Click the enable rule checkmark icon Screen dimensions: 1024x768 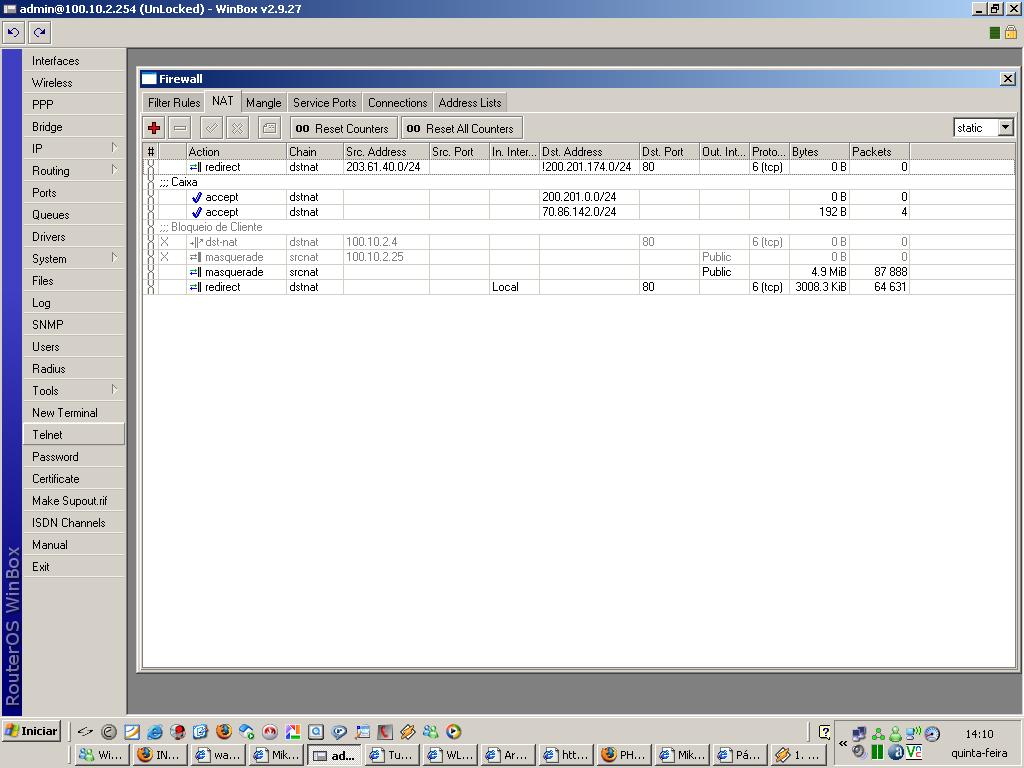[211, 128]
